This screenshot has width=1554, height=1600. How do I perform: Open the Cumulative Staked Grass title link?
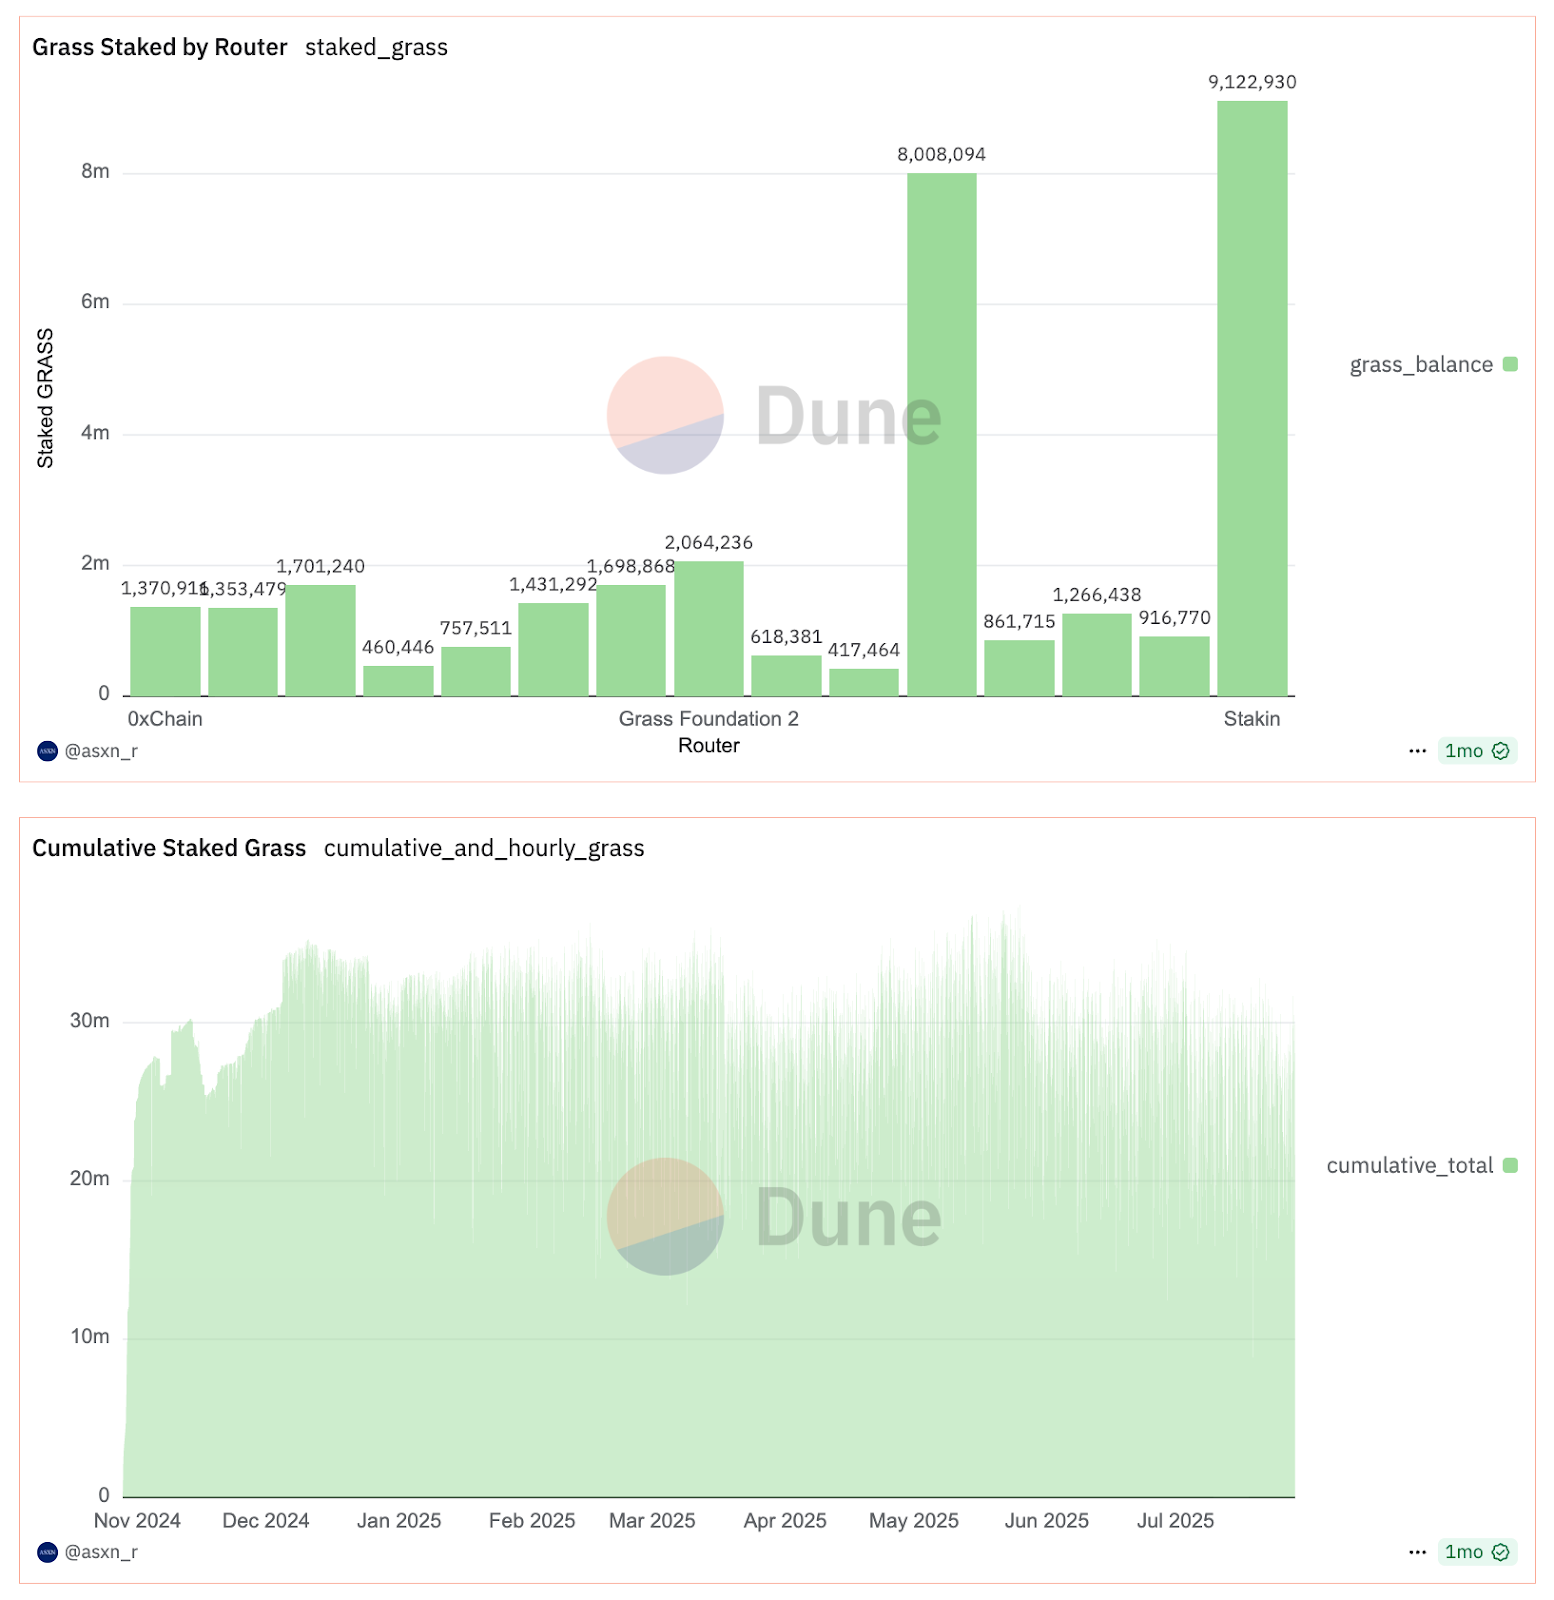tap(169, 848)
